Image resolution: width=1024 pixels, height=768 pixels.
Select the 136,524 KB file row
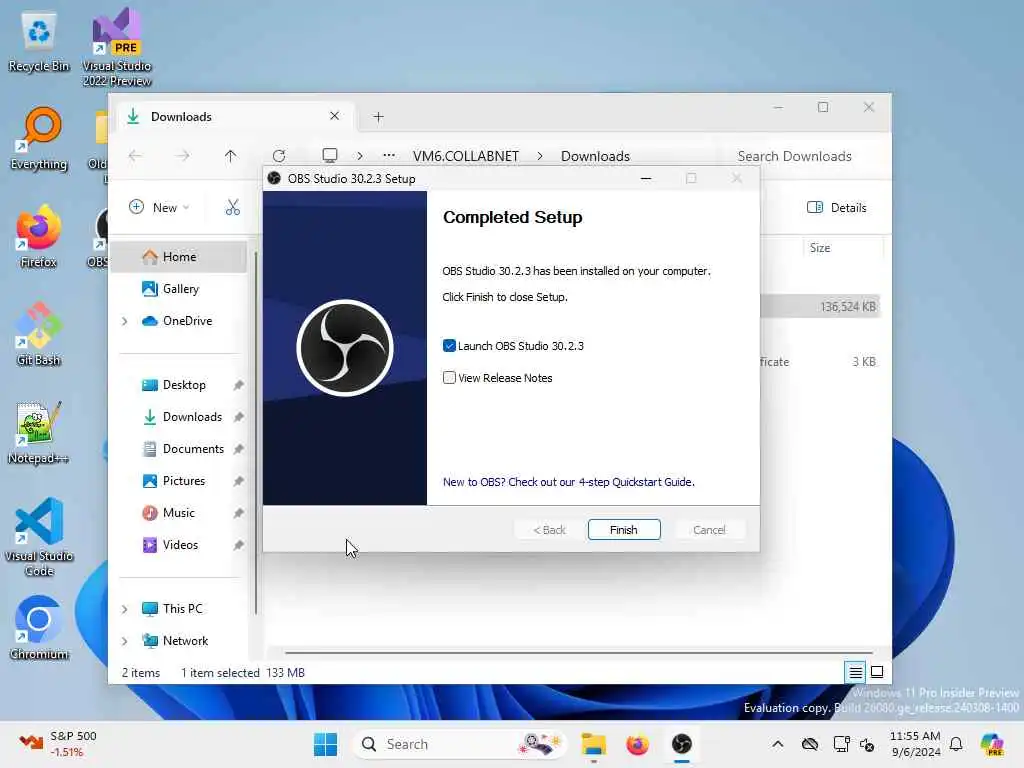click(x=820, y=307)
